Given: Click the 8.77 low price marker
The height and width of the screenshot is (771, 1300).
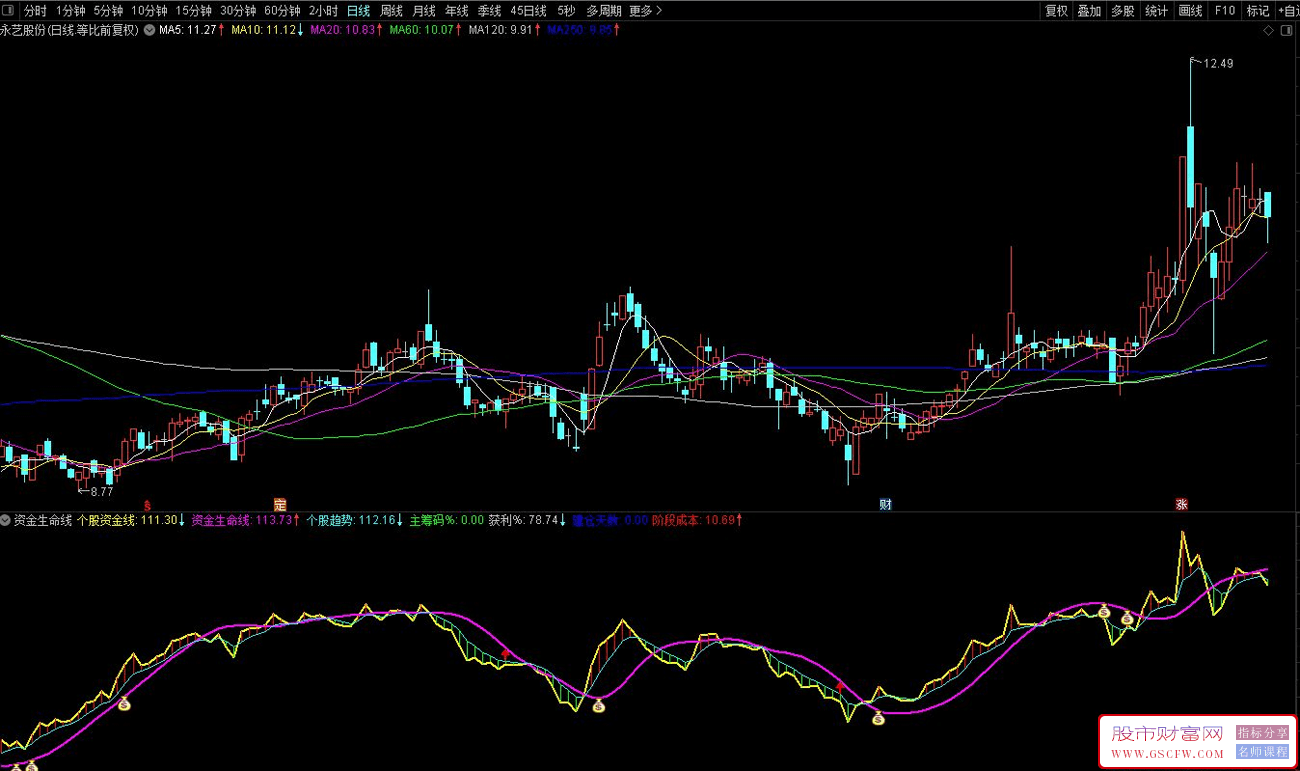Looking at the screenshot, I should click(102, 491).
